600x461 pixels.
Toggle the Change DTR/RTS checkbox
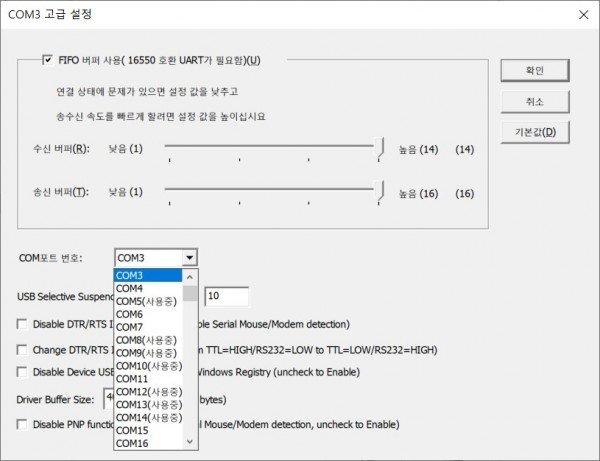pyautogui.click(x=23, y=349)
